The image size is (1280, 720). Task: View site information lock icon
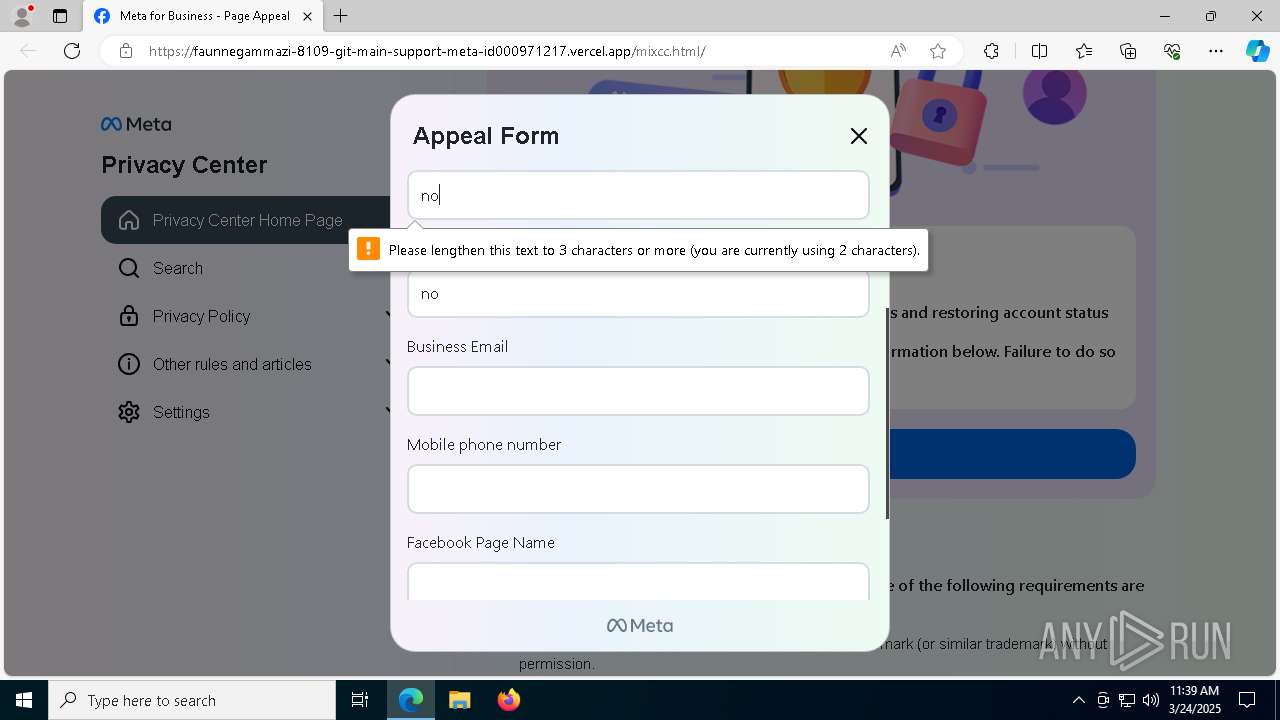tap(126, 51)
